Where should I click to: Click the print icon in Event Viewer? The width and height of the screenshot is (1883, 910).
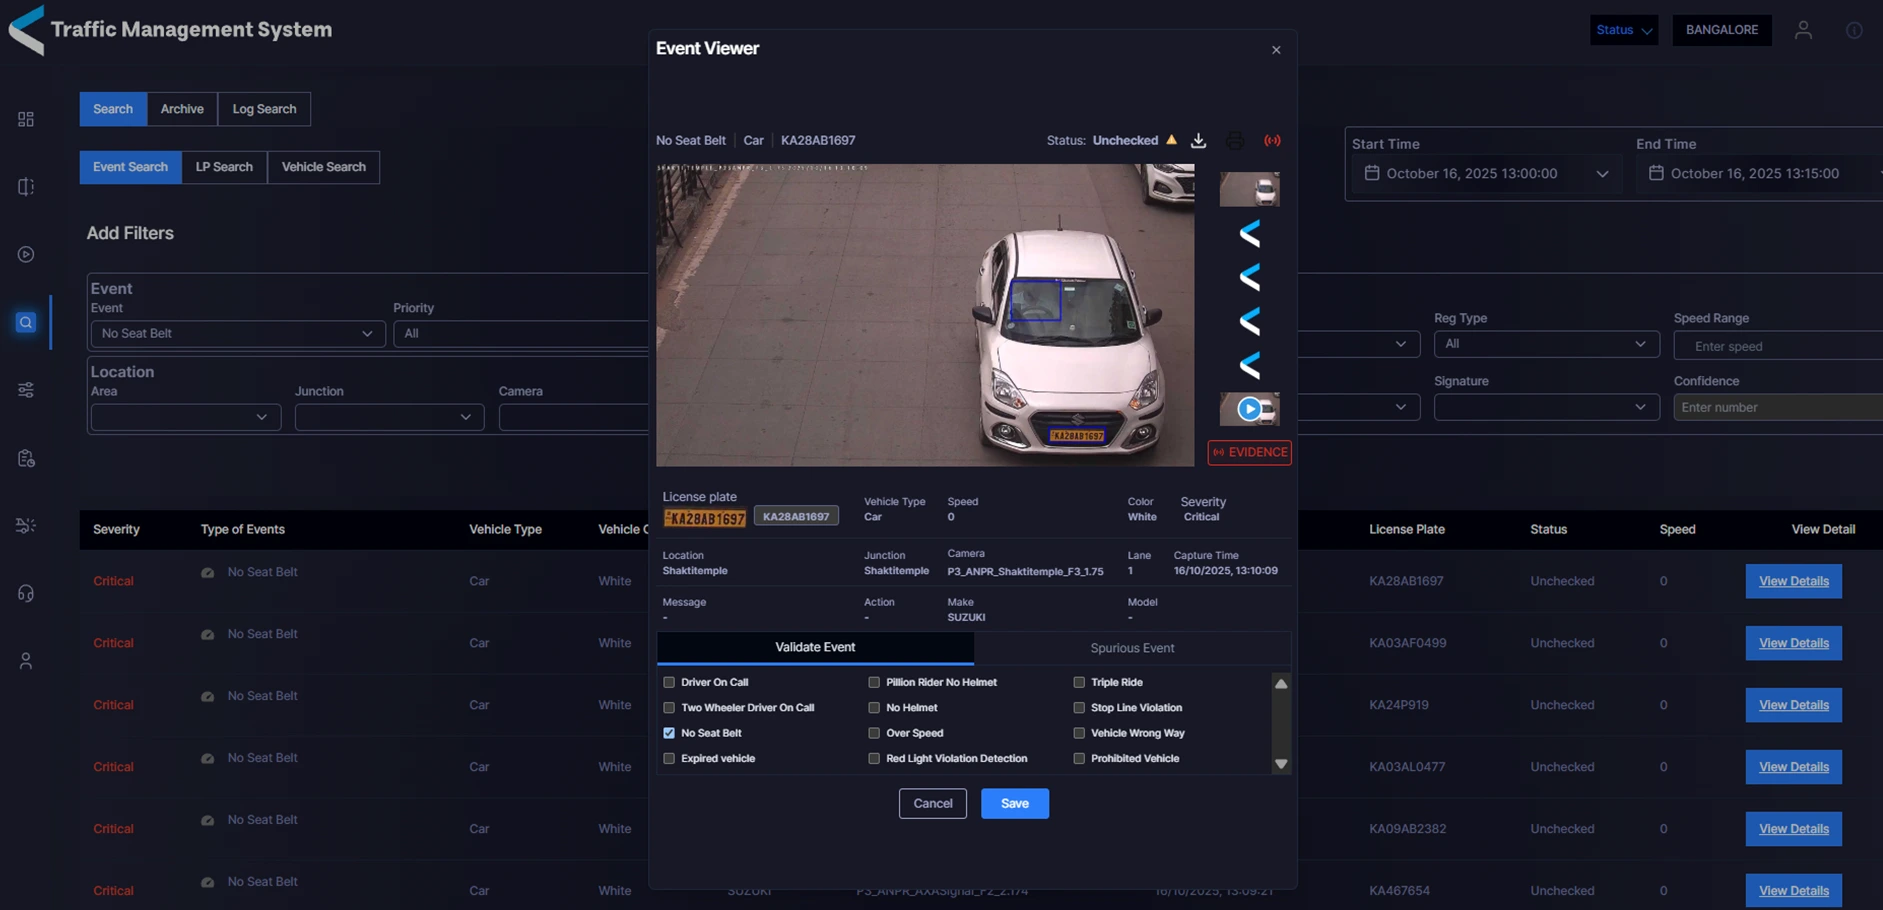[1235, 141]
